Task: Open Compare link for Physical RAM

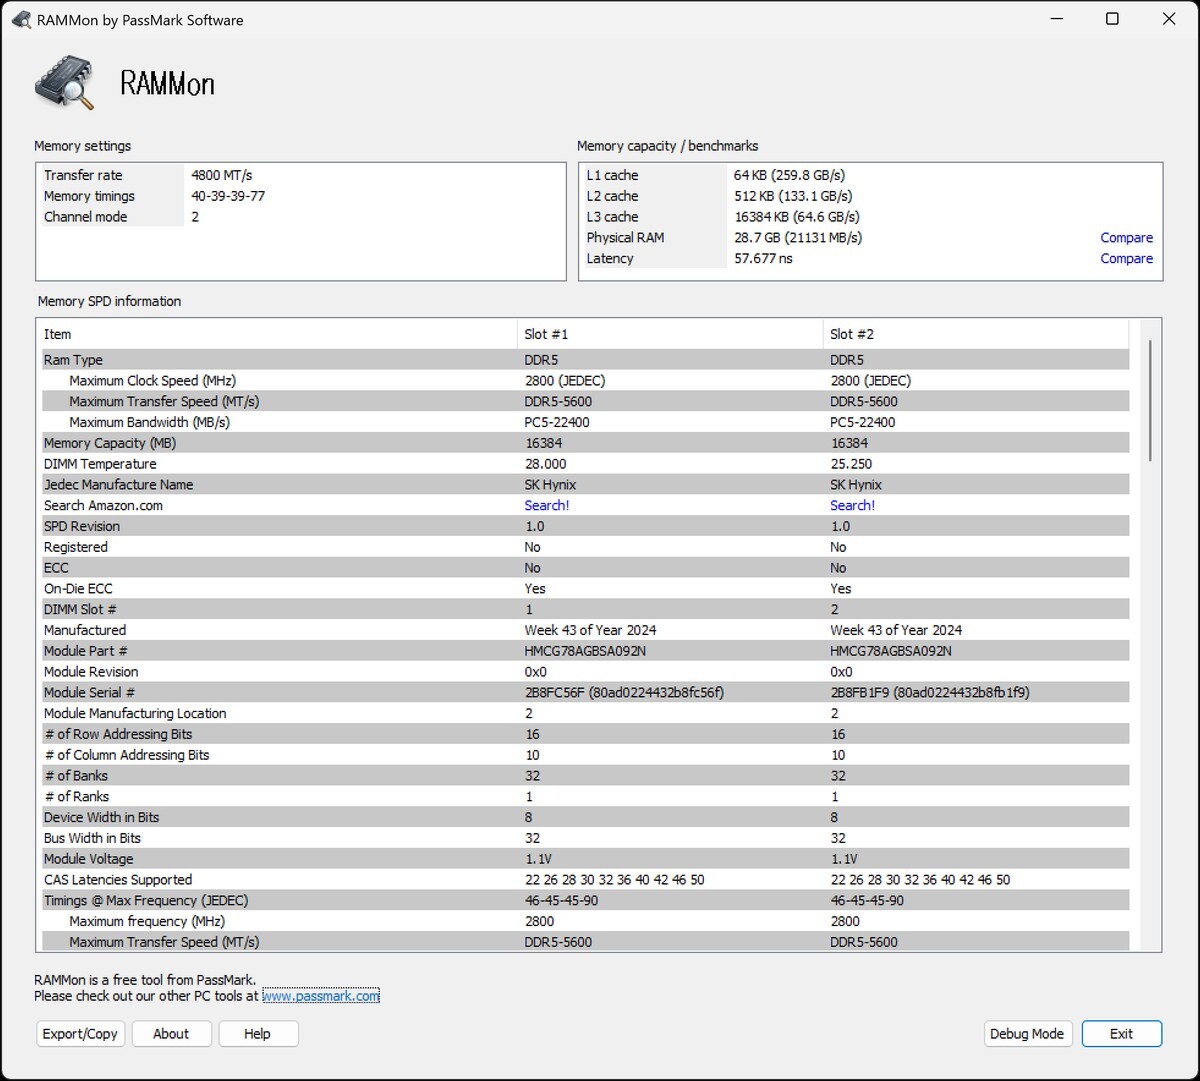Action: click(x=1126, y=238)
